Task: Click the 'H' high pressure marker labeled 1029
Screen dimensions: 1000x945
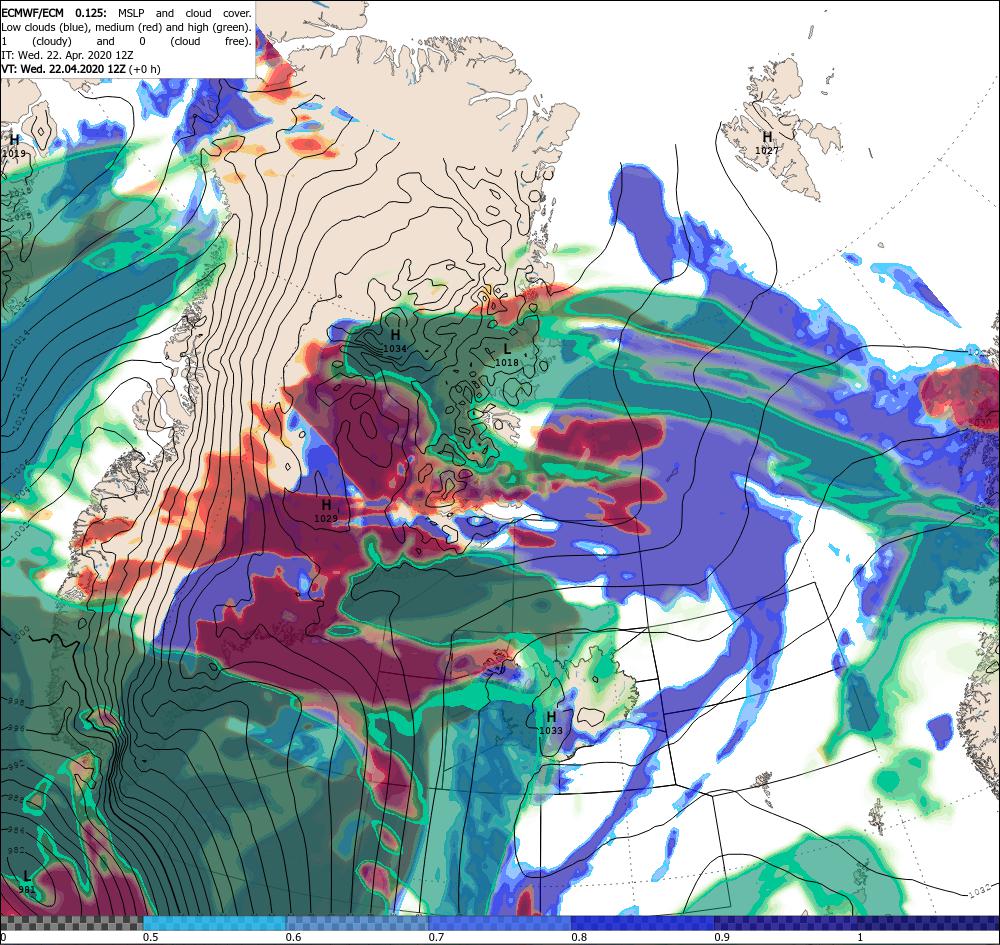Action: pyautogui.click(x=326, y=505)
